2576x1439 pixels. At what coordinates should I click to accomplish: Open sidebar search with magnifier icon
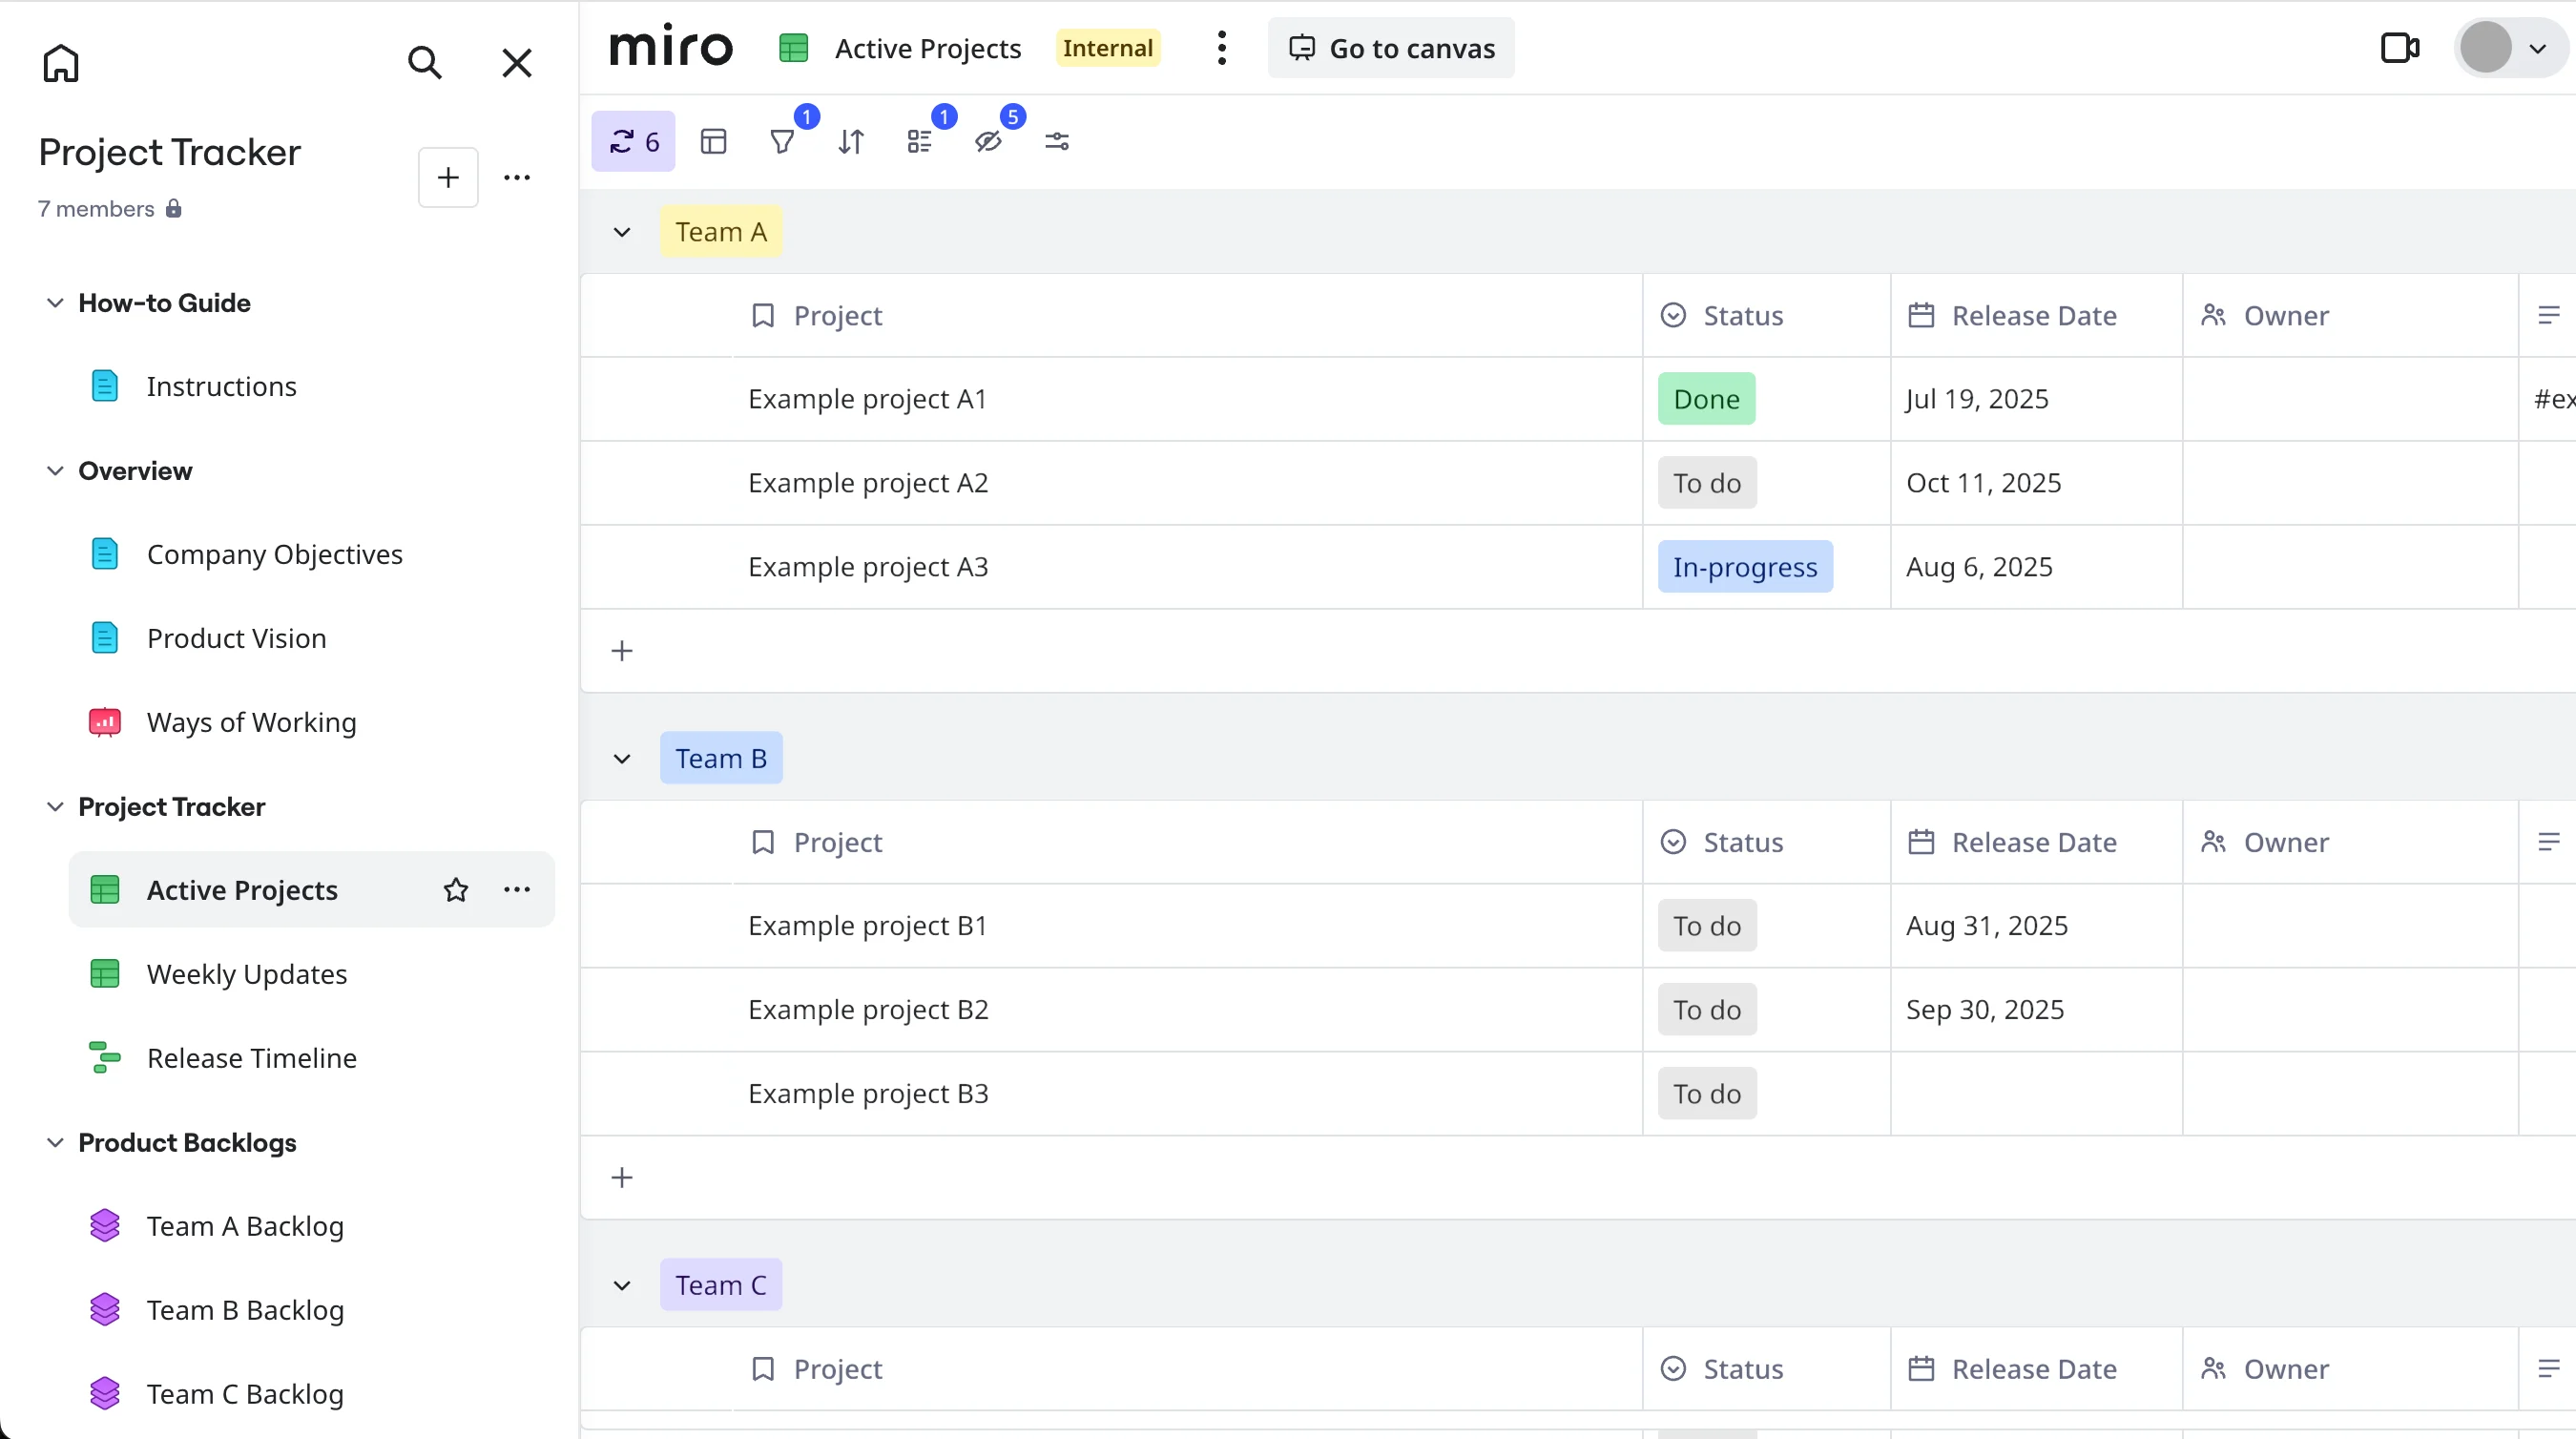pyautogui.click(x=425, y=63)
